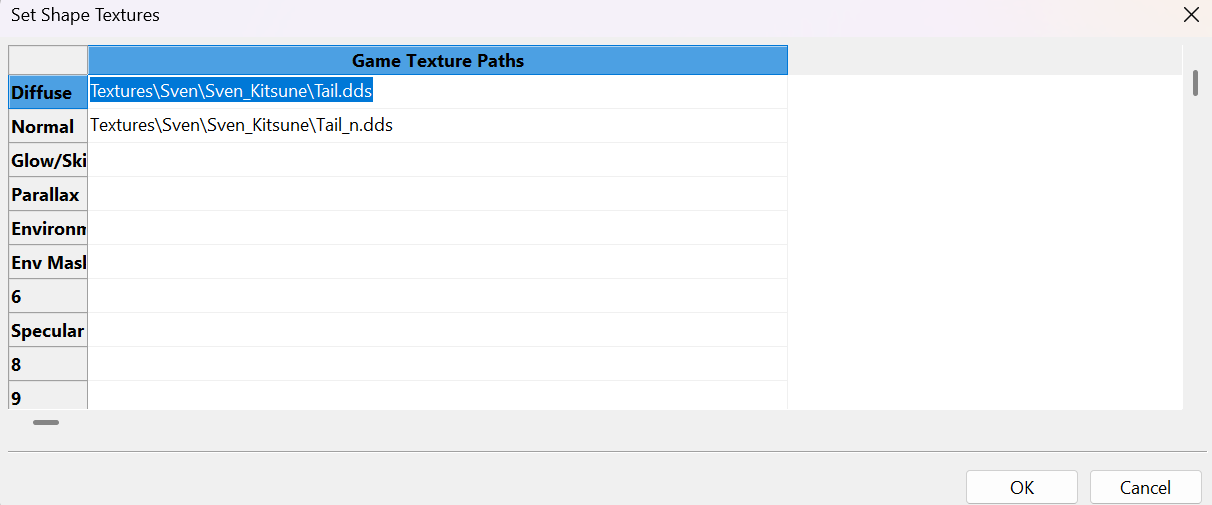The image size is (1212, 505).
Task: Select the Env Mask texture path cell
Action: click(x=438, y=262)
